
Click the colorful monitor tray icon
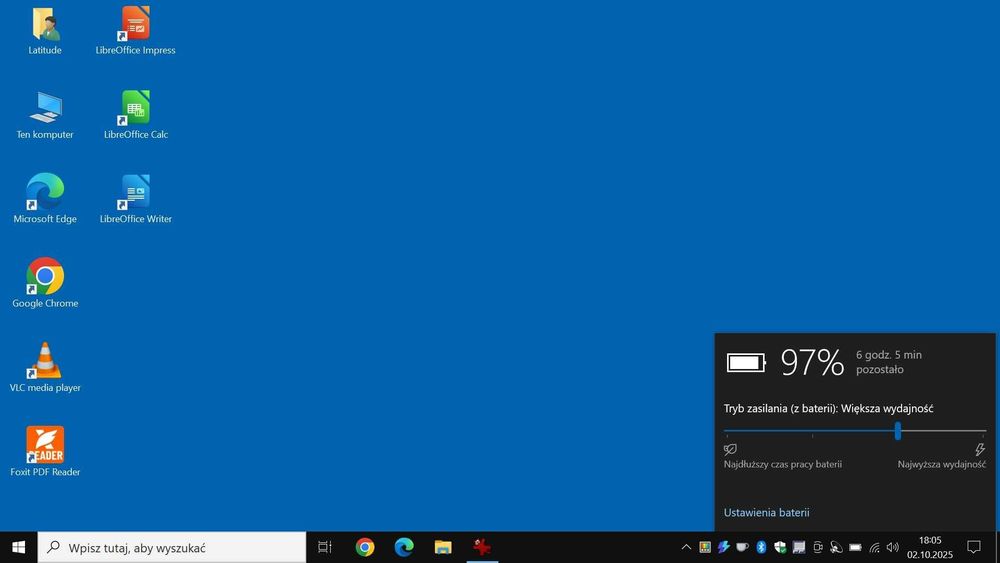(x=705, y=547)
